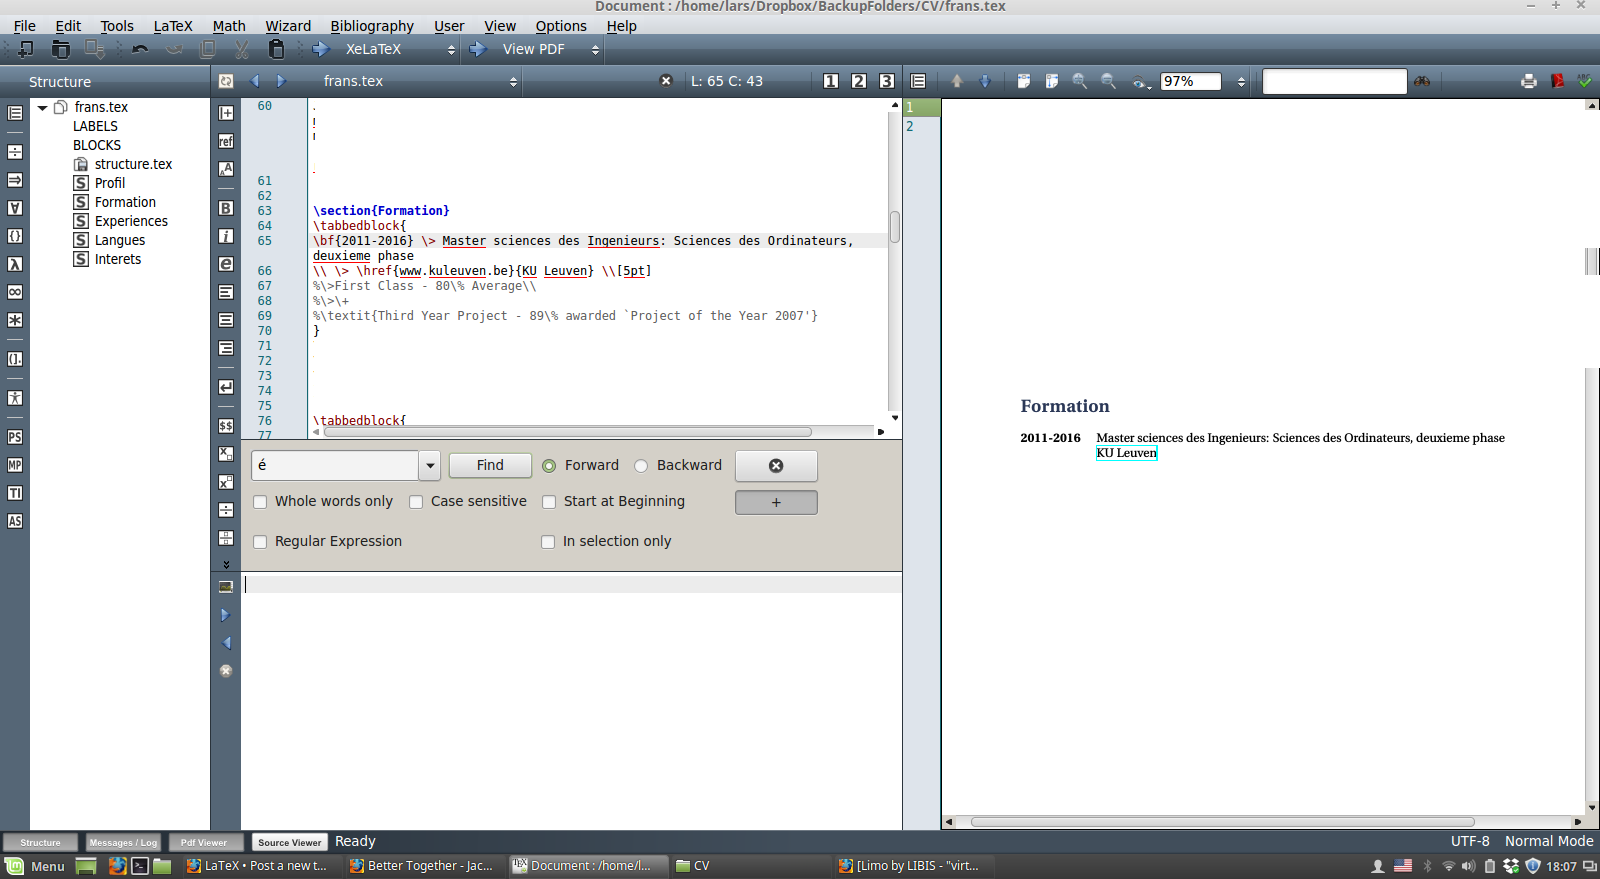Open the arrow symbols panel

pyautogui.click(x=15, y=180)
